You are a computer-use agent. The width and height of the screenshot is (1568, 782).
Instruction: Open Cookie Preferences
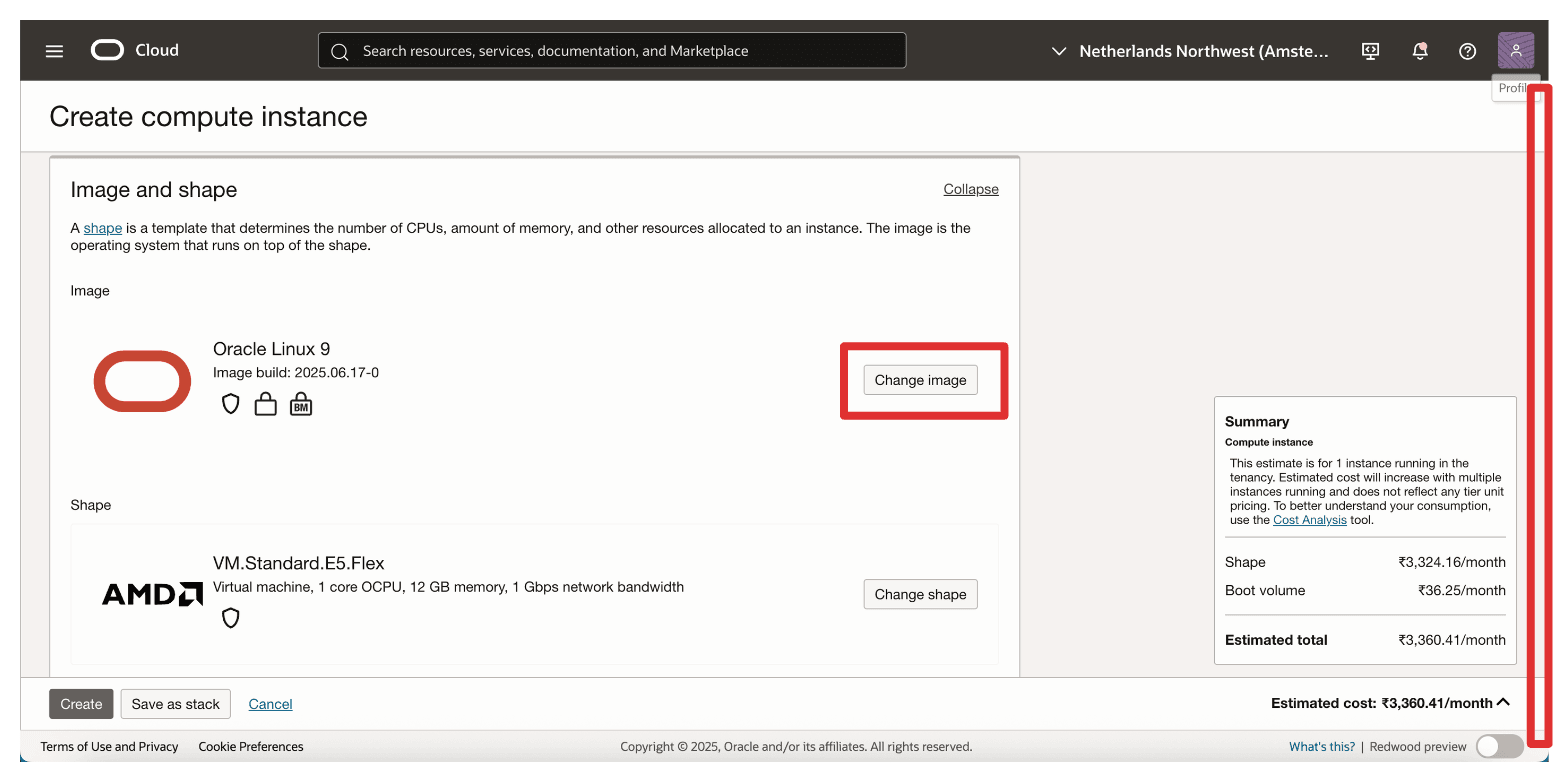tap(251, 746)
